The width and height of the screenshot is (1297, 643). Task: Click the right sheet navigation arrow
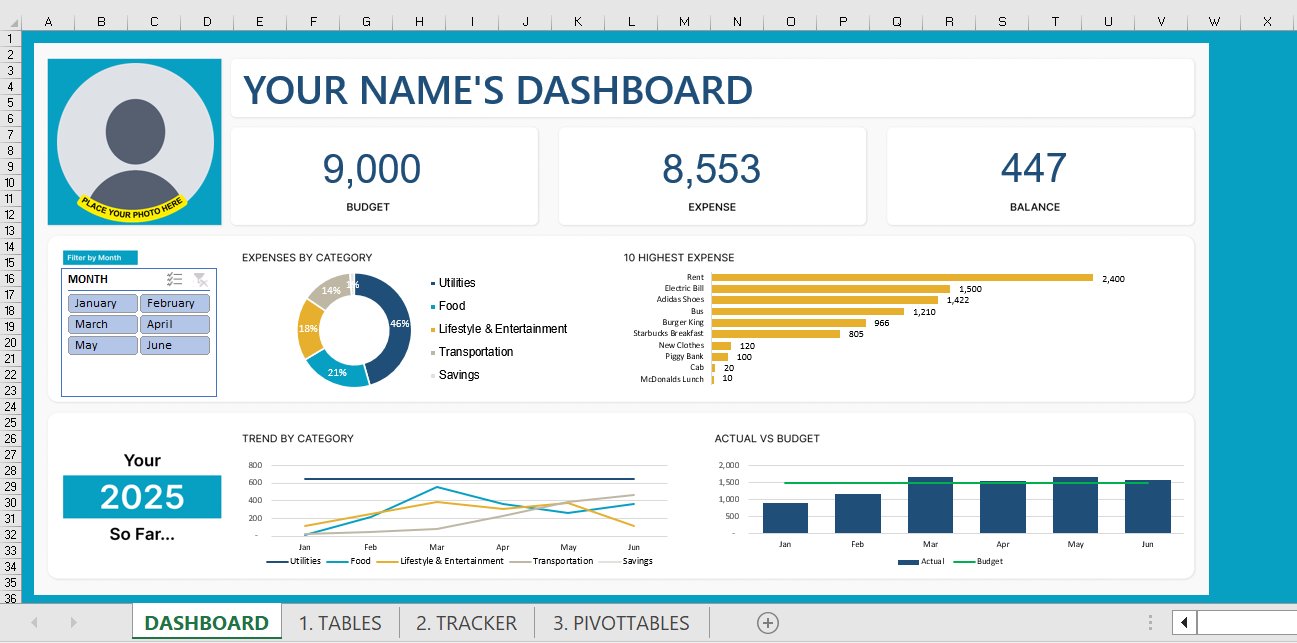click(x=74, y=622)
